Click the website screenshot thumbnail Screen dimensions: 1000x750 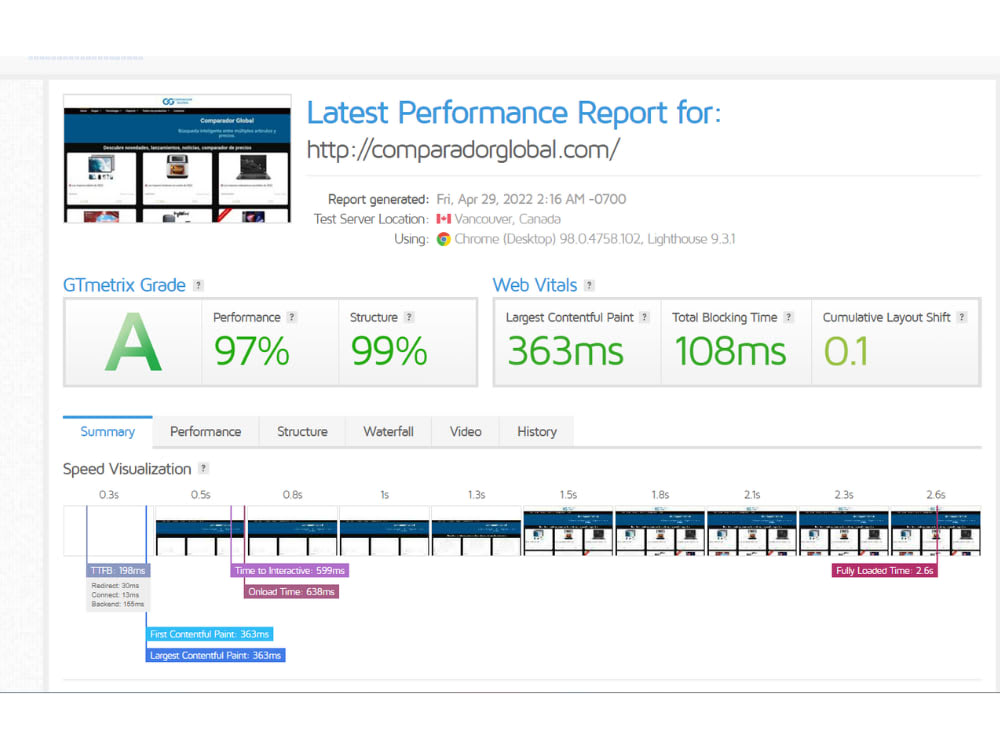[x=177, y=158]
